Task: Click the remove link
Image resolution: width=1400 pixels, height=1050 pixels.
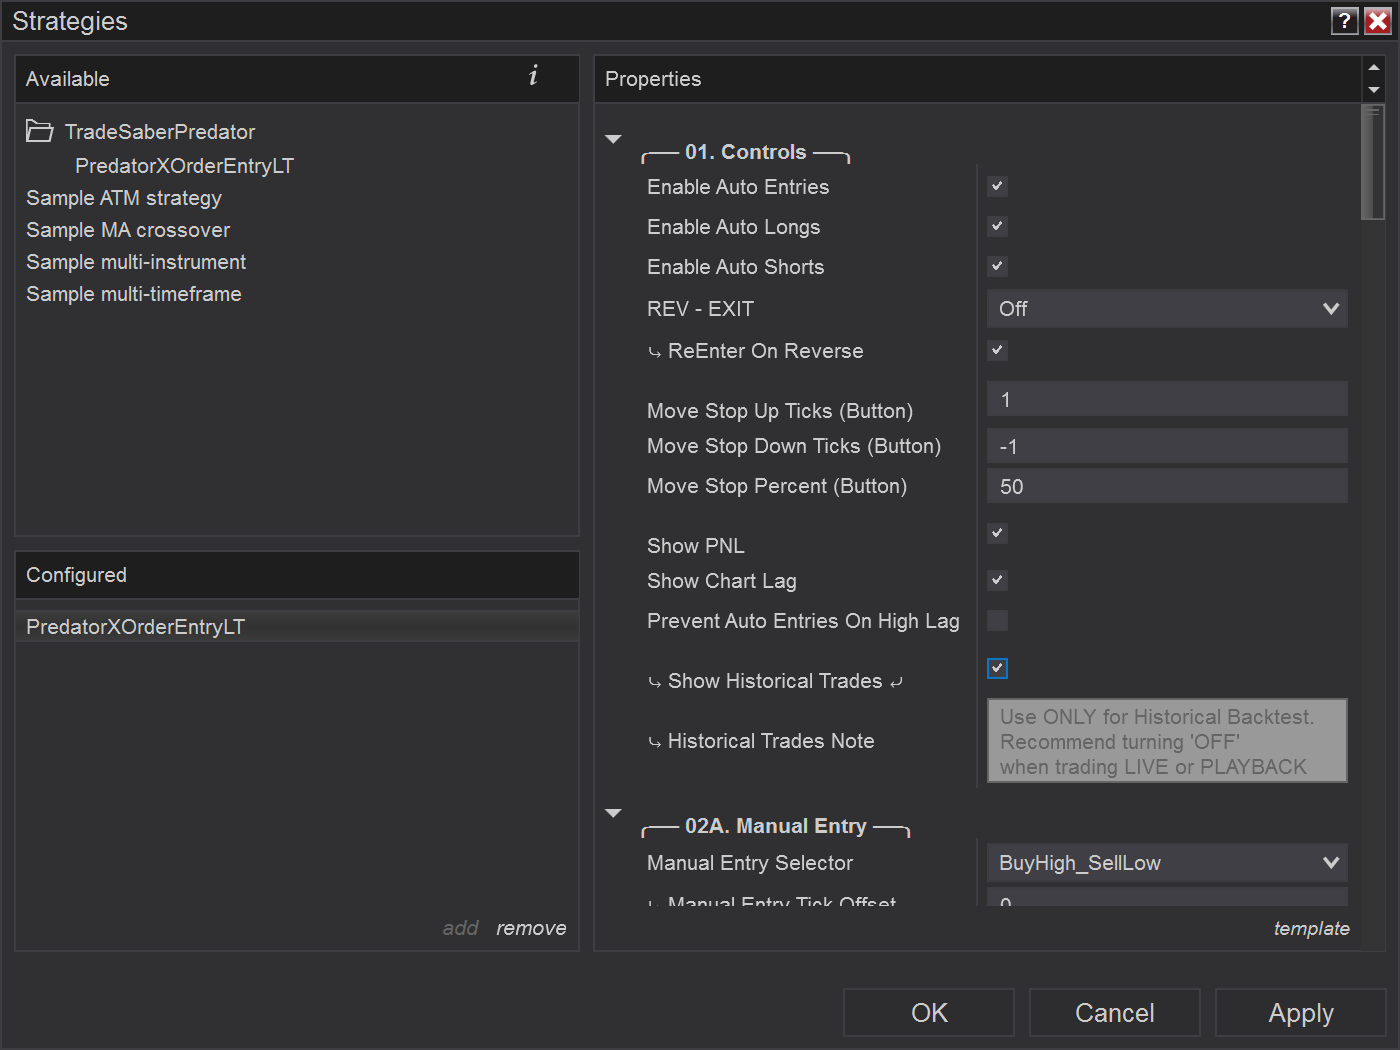Action: click(531, 928)
